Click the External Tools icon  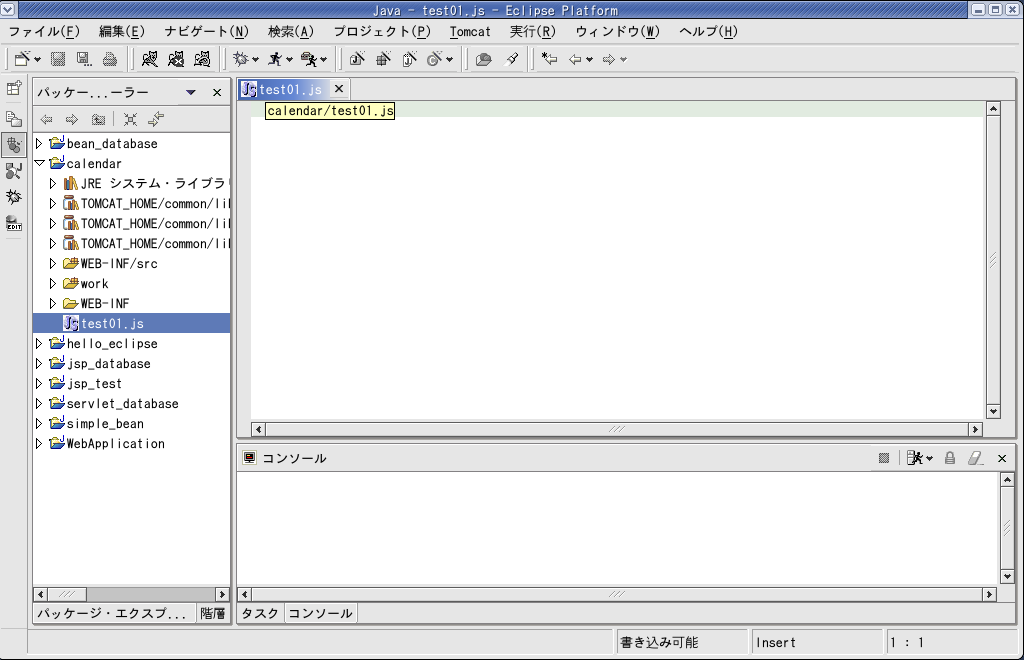[x=309, y=59]
